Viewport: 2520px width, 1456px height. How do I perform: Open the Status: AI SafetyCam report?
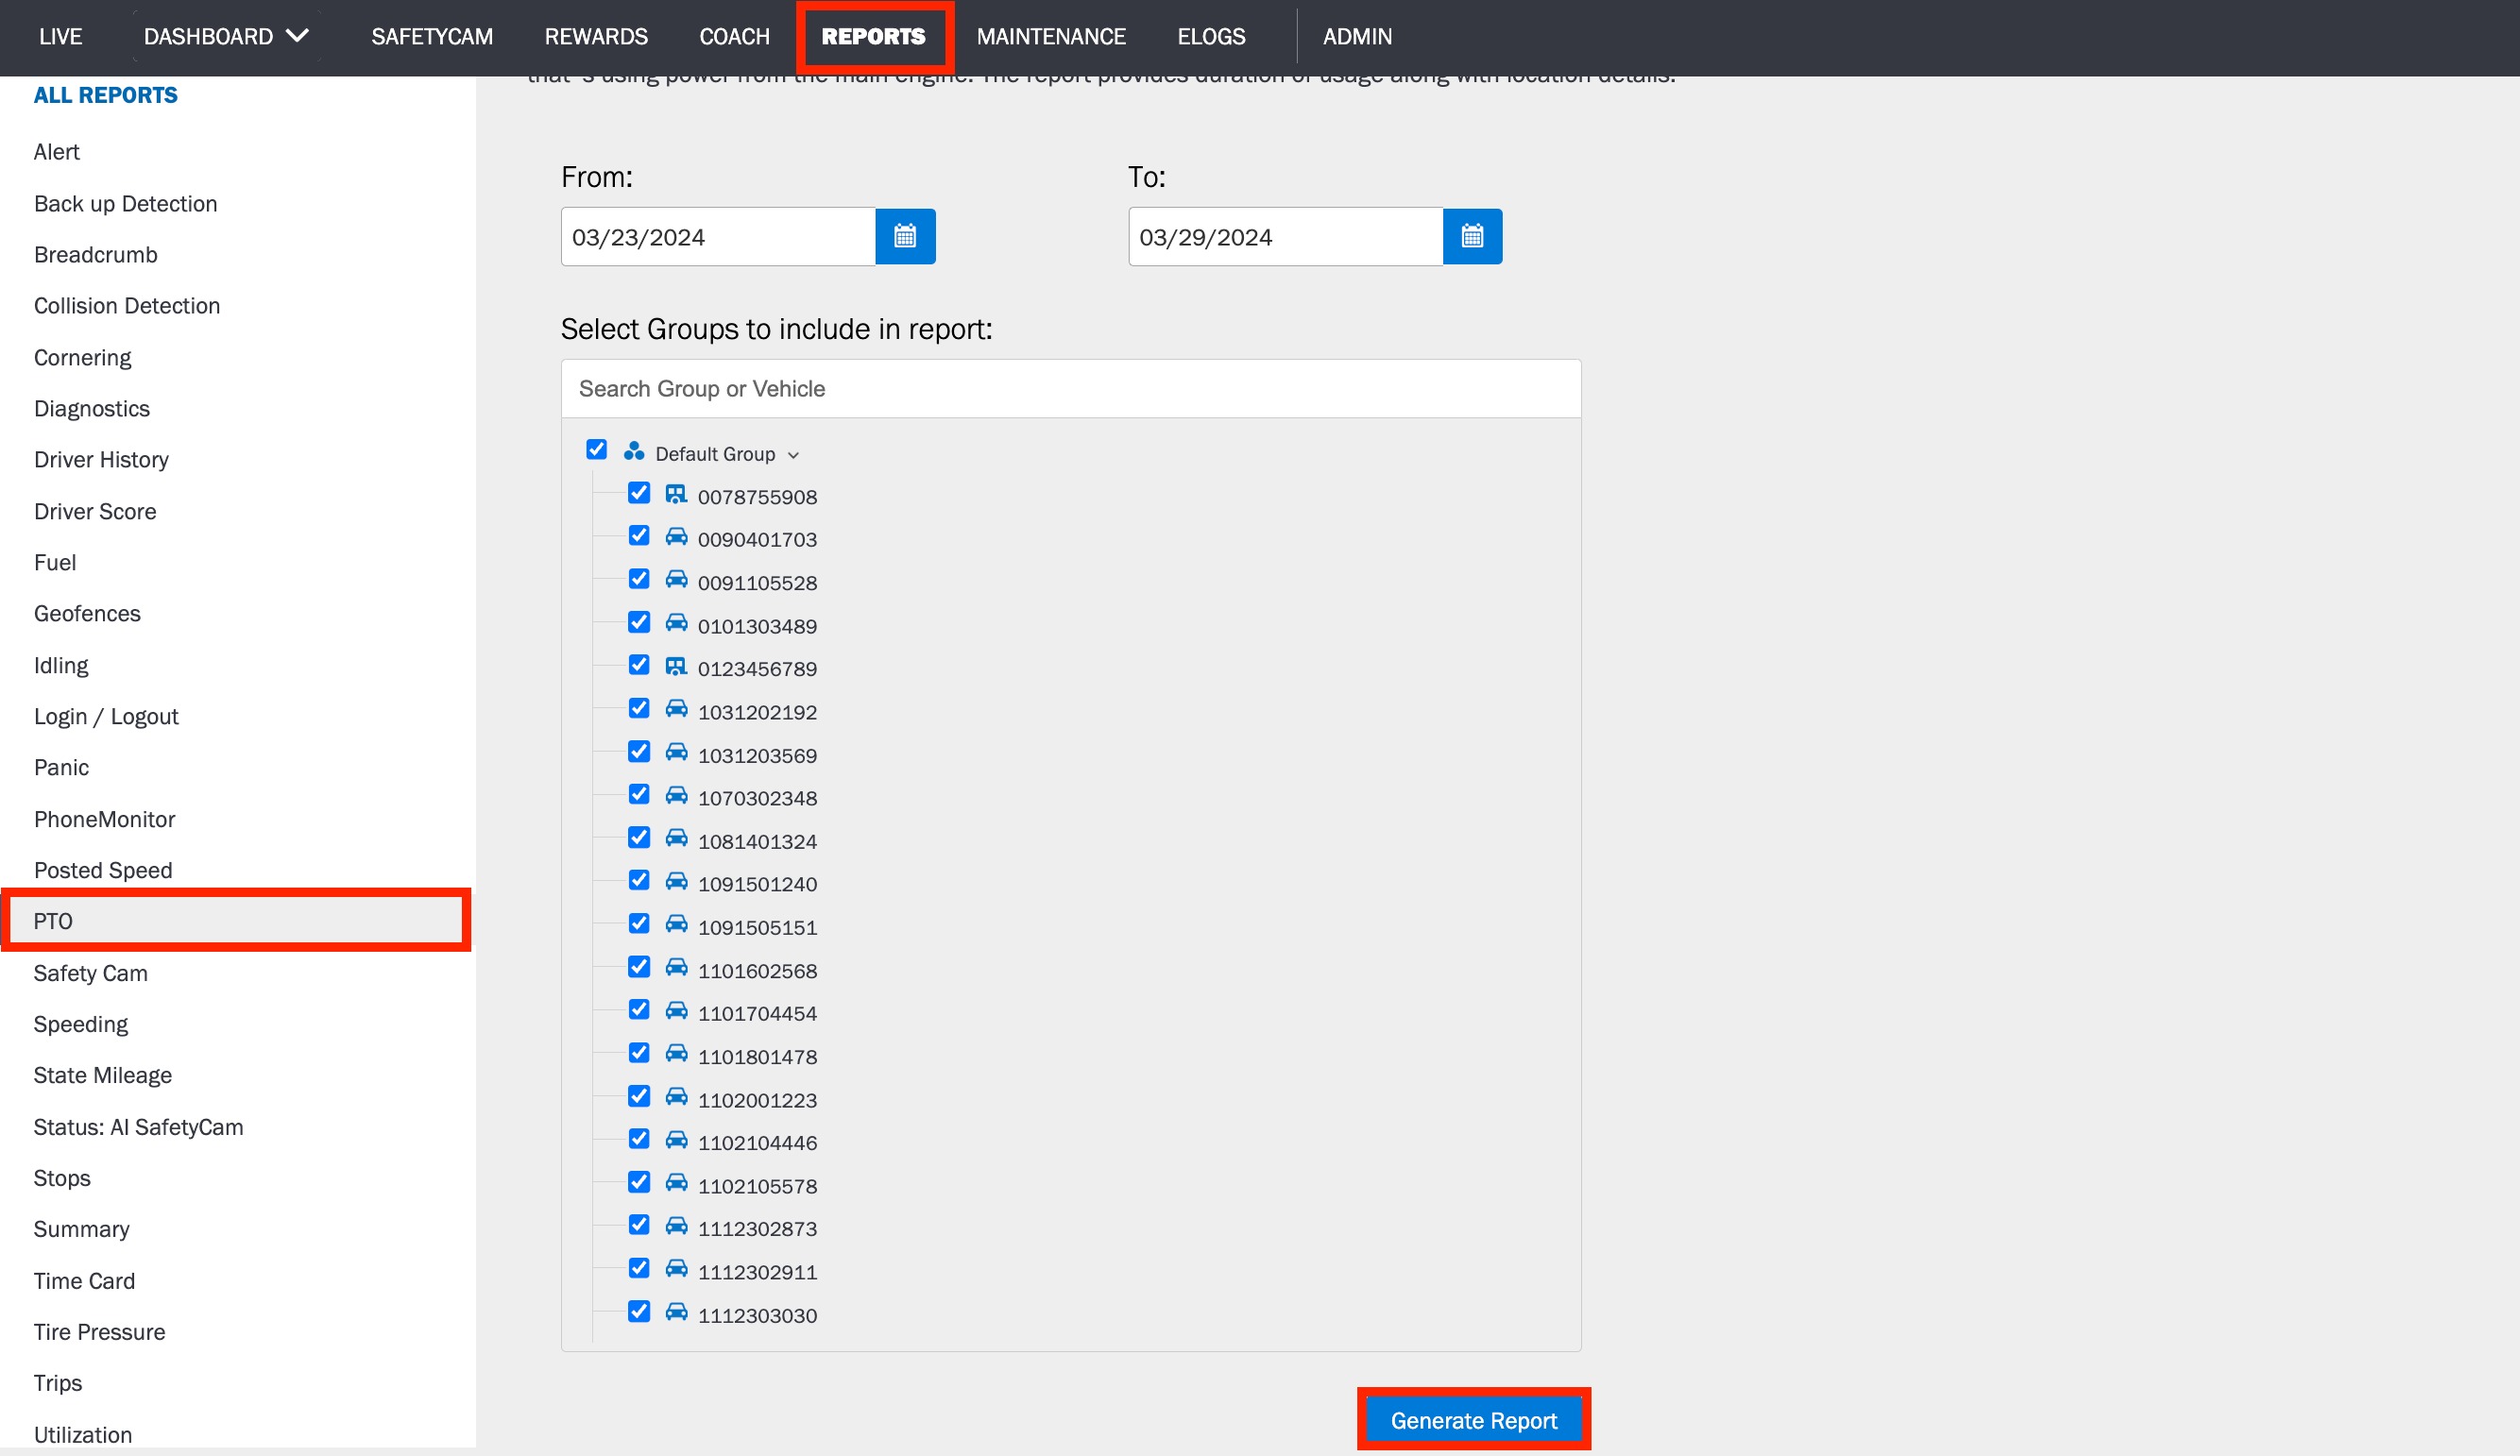point(138,1127)
